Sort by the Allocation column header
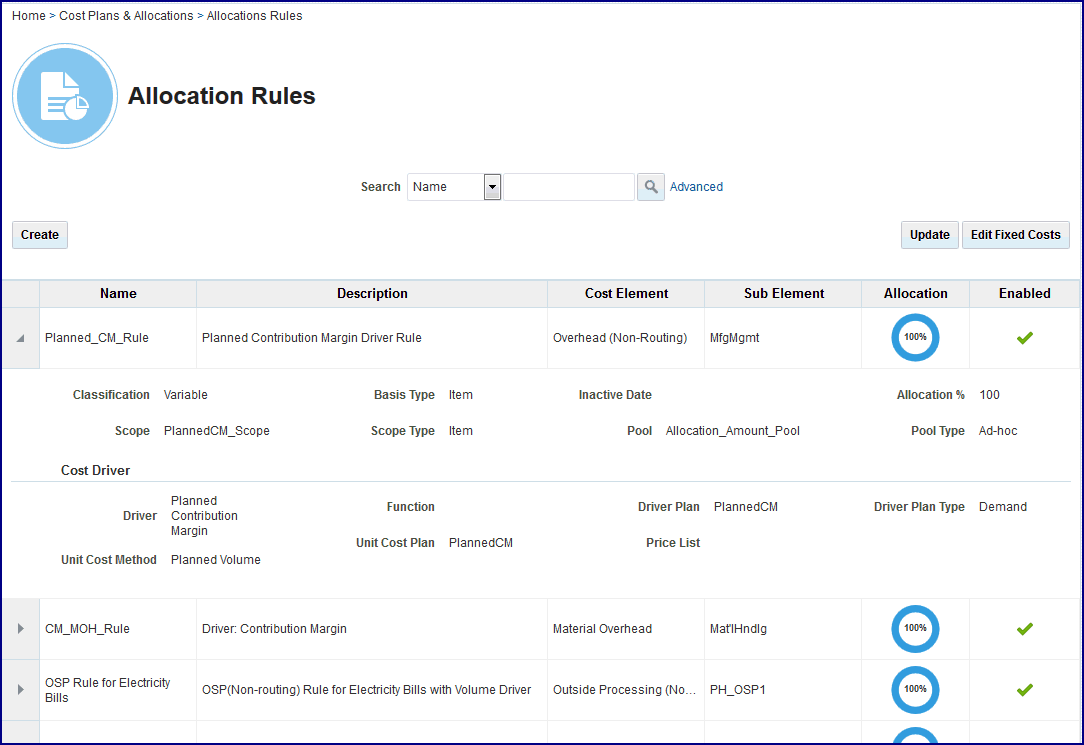This screenshot has width=1084, height=745. (x=915, y=293)
